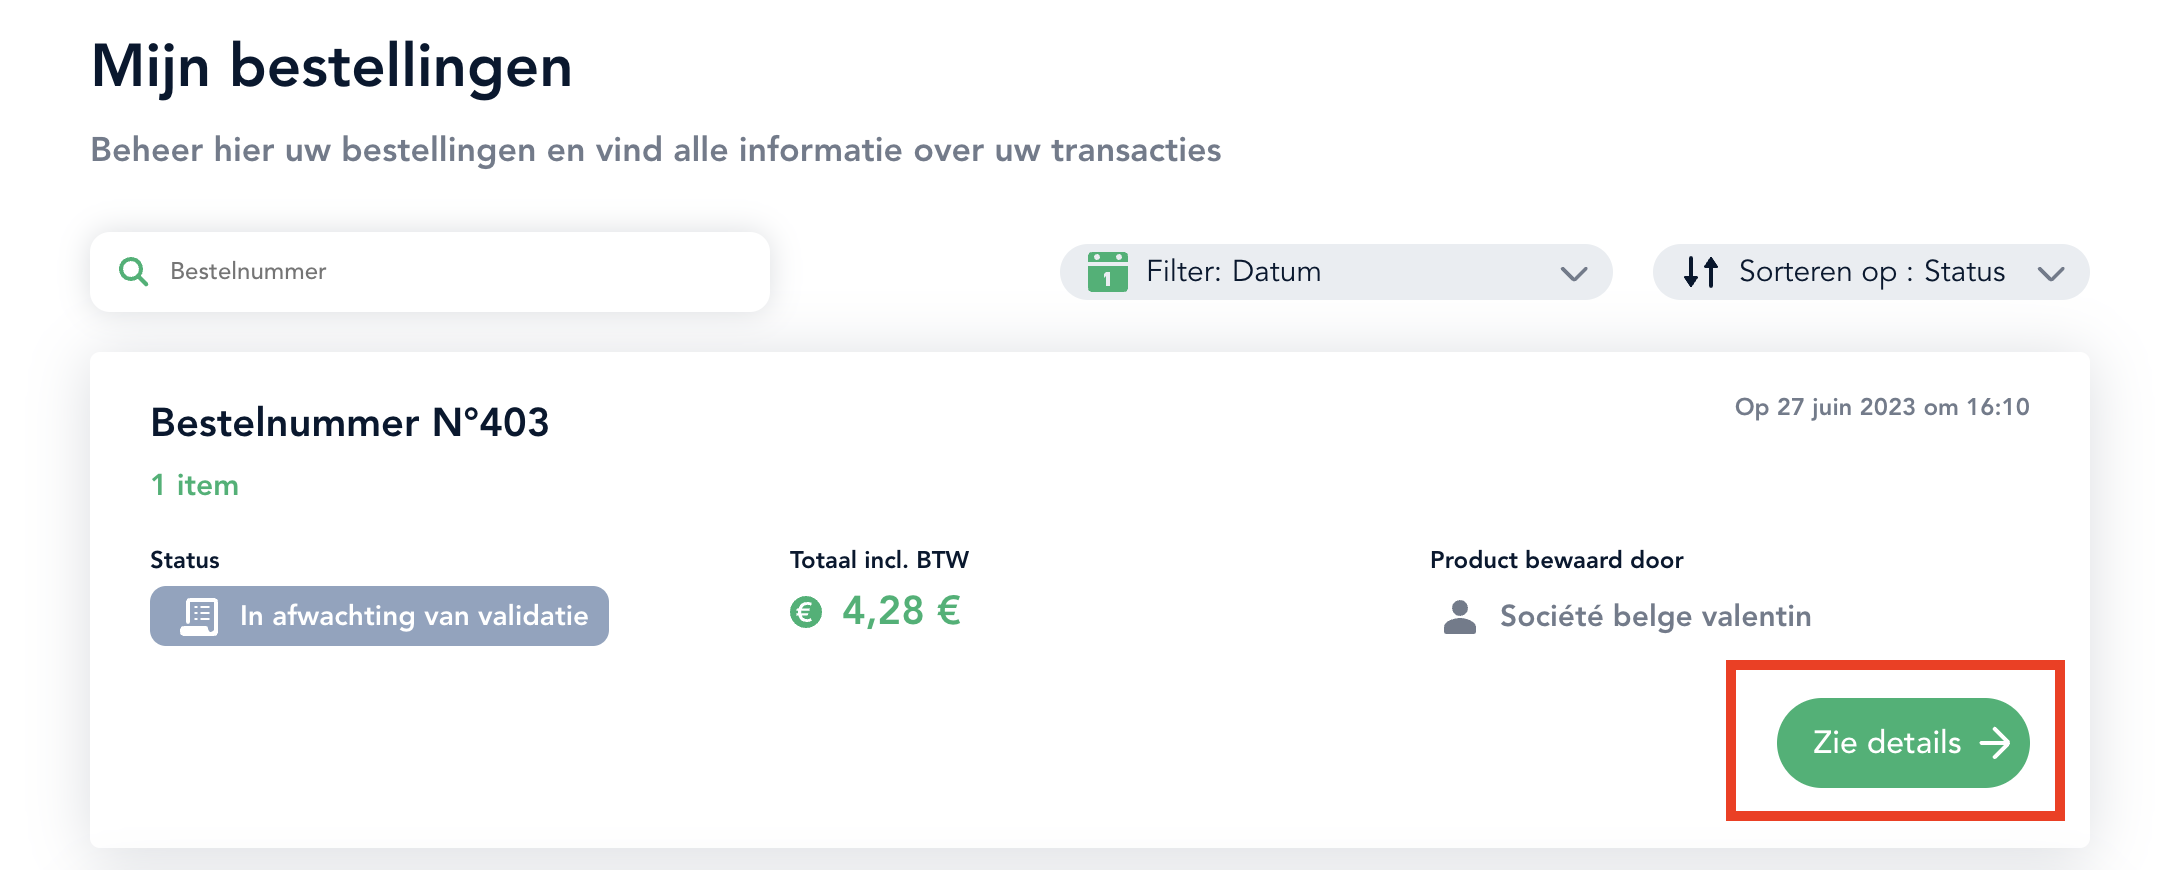Expand the Filter: Datum chevron

pyautogui.click(x=1574, y=274)
